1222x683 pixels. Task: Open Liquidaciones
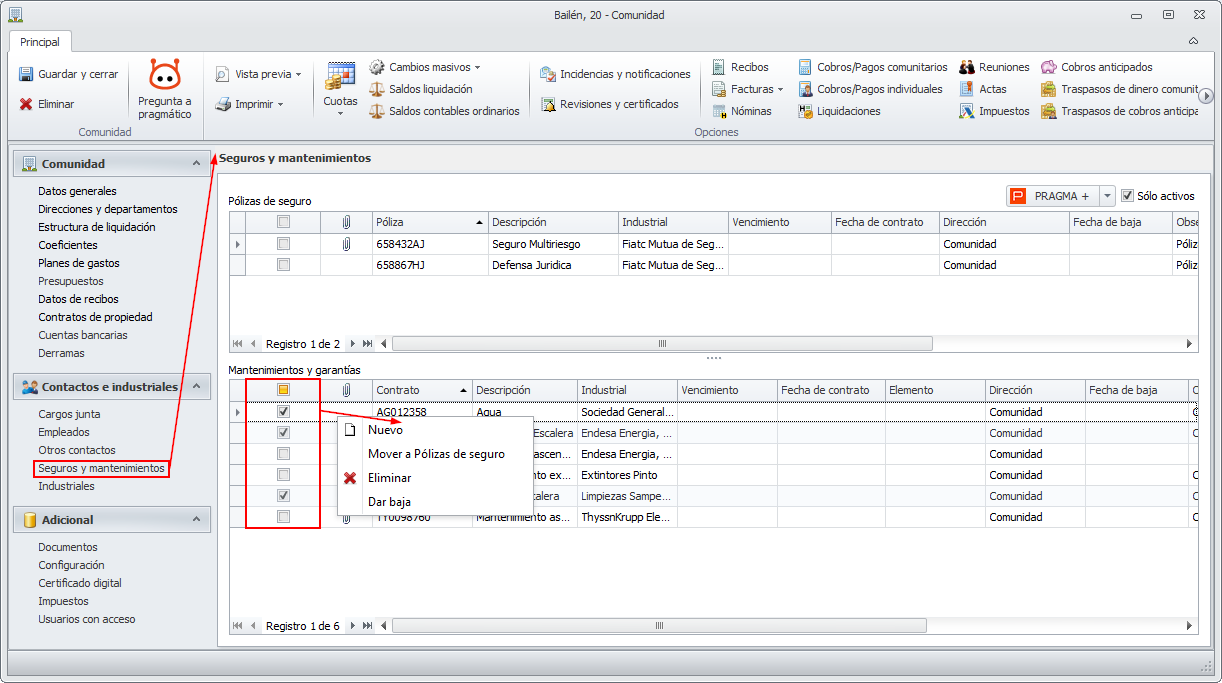click(839, 111)
